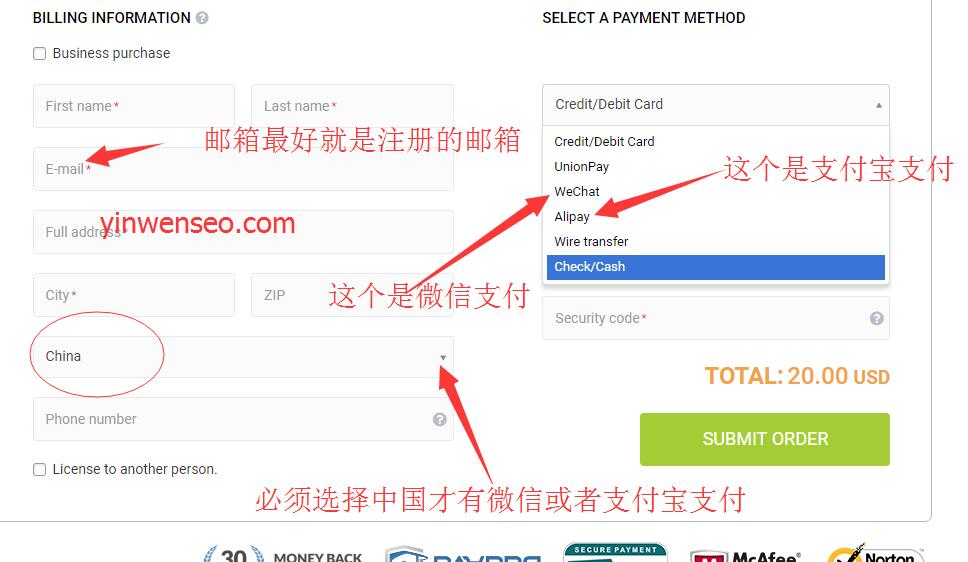Enable the Business purchase checkbox
This screenshot has width=968, height=562.
40,54
